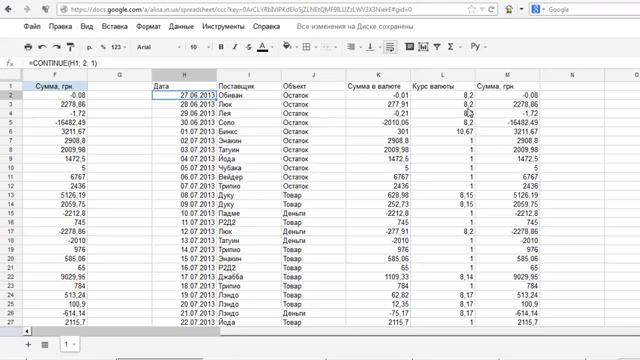Bookmark this page with the star

(x=472, y=9)
